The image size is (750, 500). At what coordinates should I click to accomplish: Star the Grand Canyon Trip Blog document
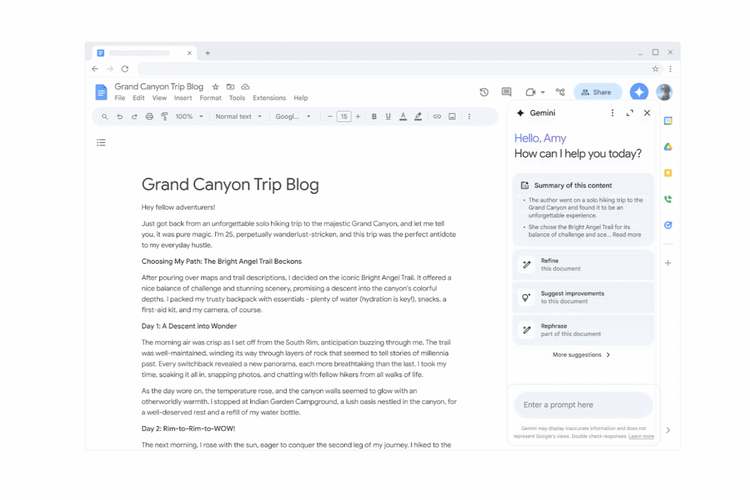tap(215, 87)
